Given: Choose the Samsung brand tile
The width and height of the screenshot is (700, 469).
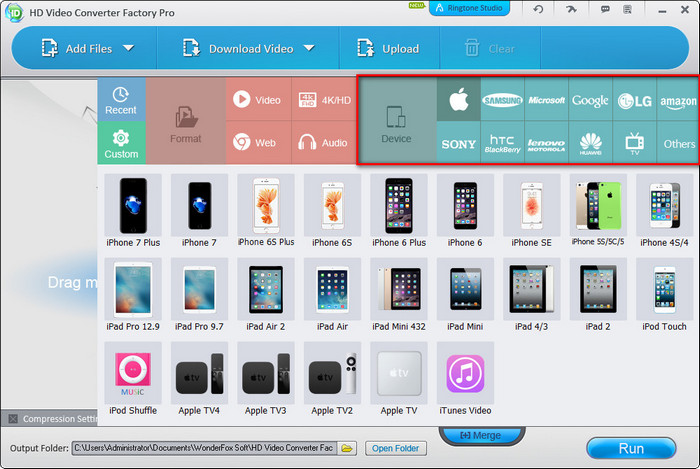Looking at the screenshot, I should (x=502, y=100).
